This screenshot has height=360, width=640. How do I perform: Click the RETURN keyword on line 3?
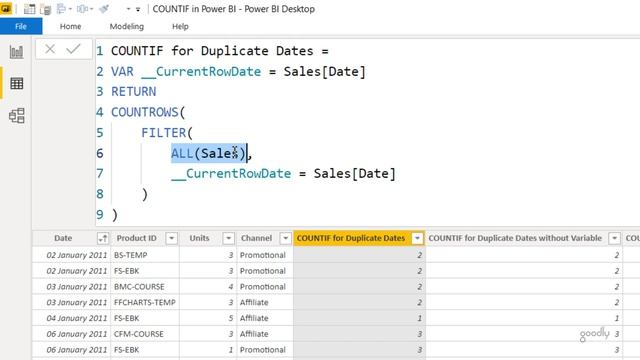[x=133, y=92]
